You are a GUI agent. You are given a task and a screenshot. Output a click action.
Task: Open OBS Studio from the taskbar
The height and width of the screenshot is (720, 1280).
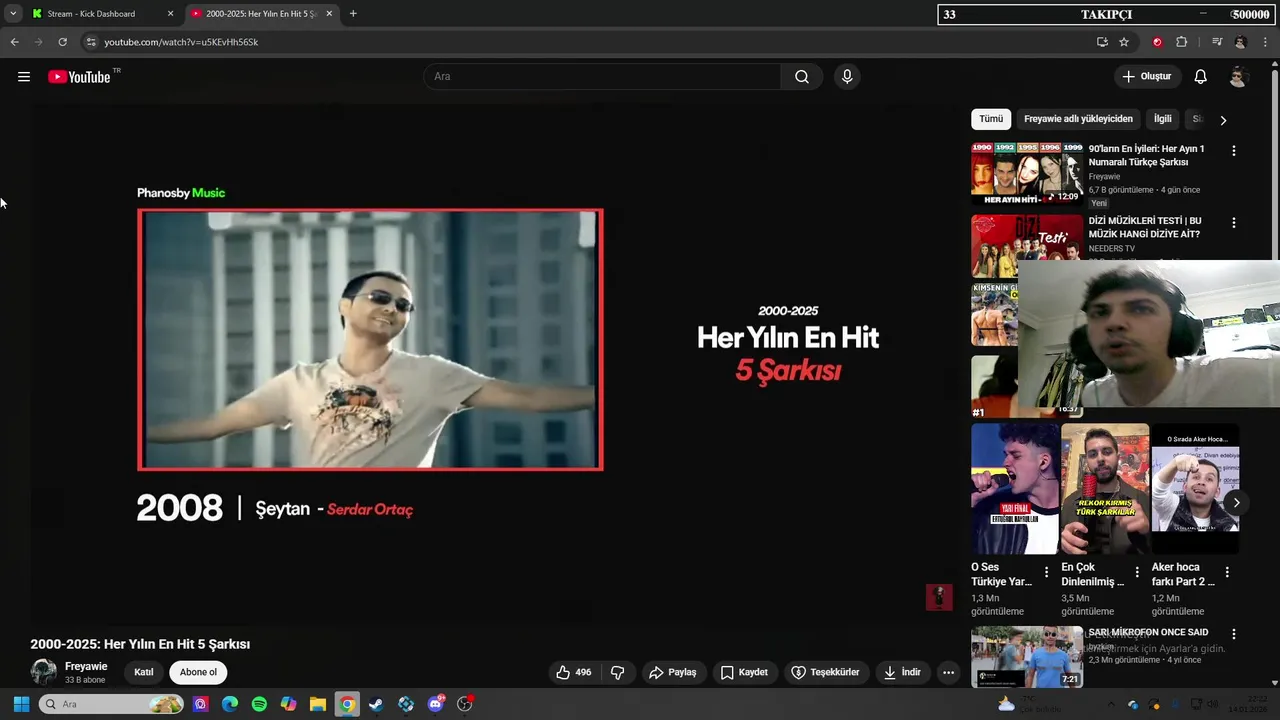click(464, 704)
